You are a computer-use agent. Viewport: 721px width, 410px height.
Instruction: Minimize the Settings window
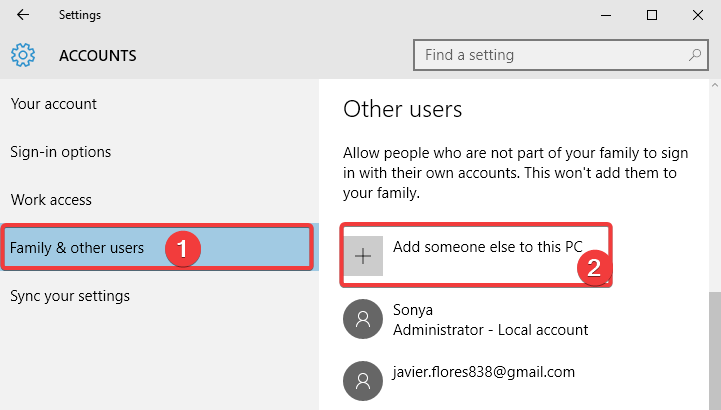(605, 15)
